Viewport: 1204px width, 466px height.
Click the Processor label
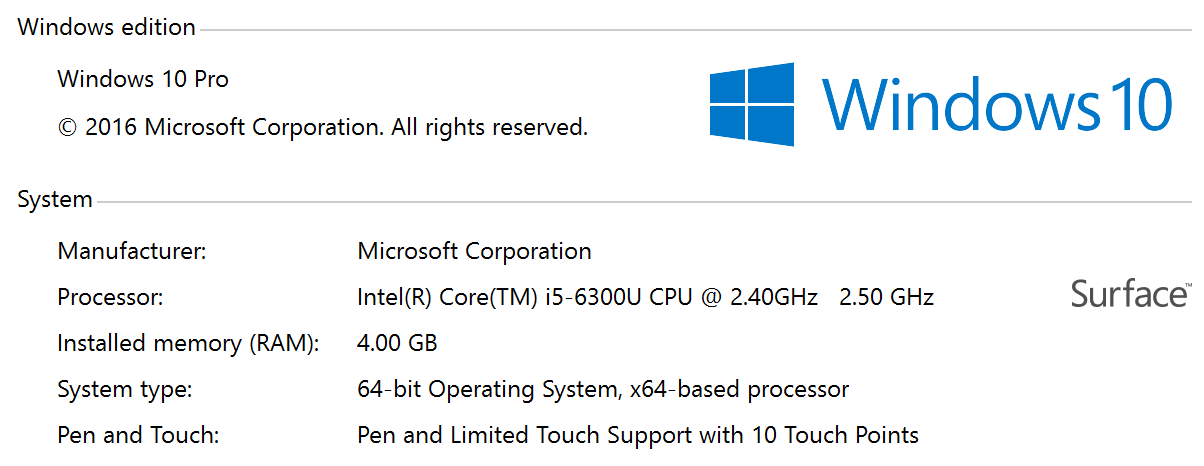(x=110, y=297)
